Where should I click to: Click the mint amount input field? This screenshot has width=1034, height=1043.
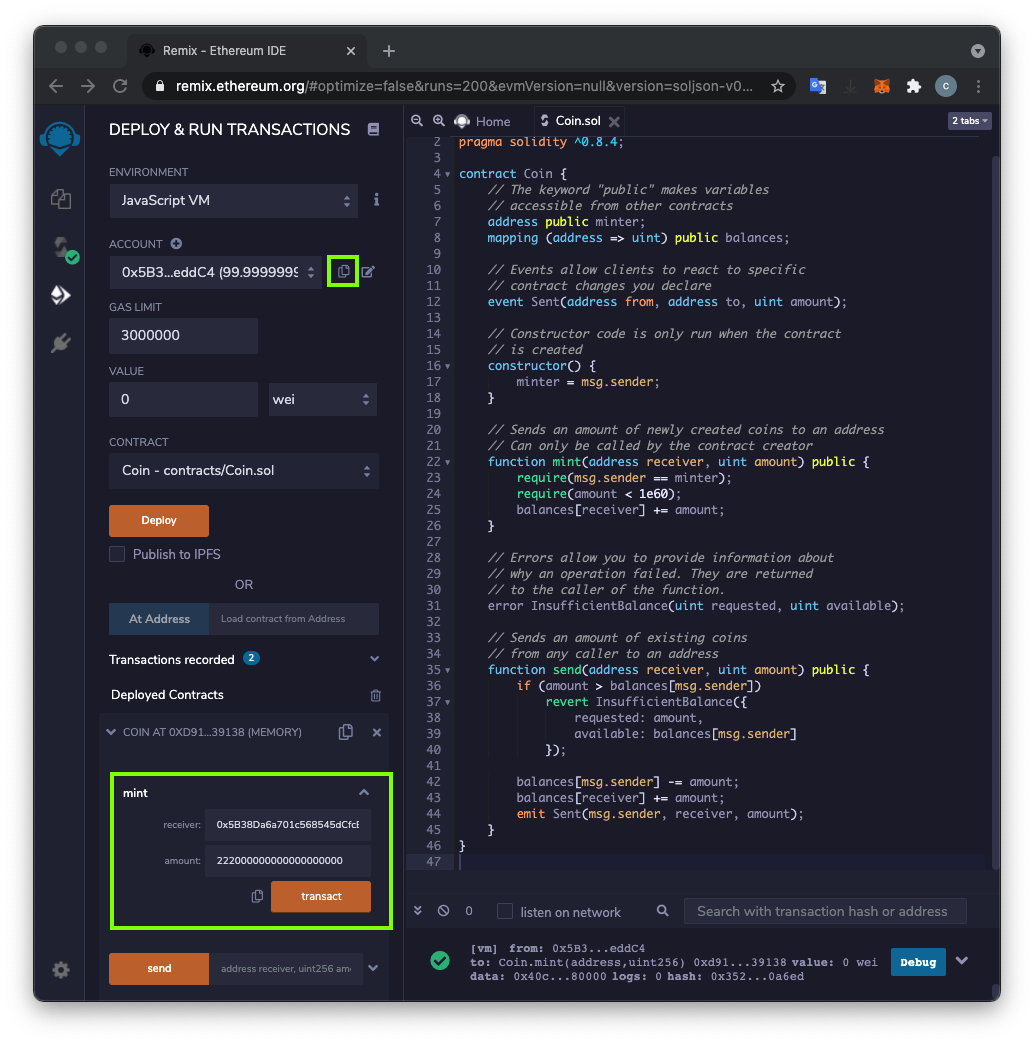pyautogui.click(x=288, y=860)
